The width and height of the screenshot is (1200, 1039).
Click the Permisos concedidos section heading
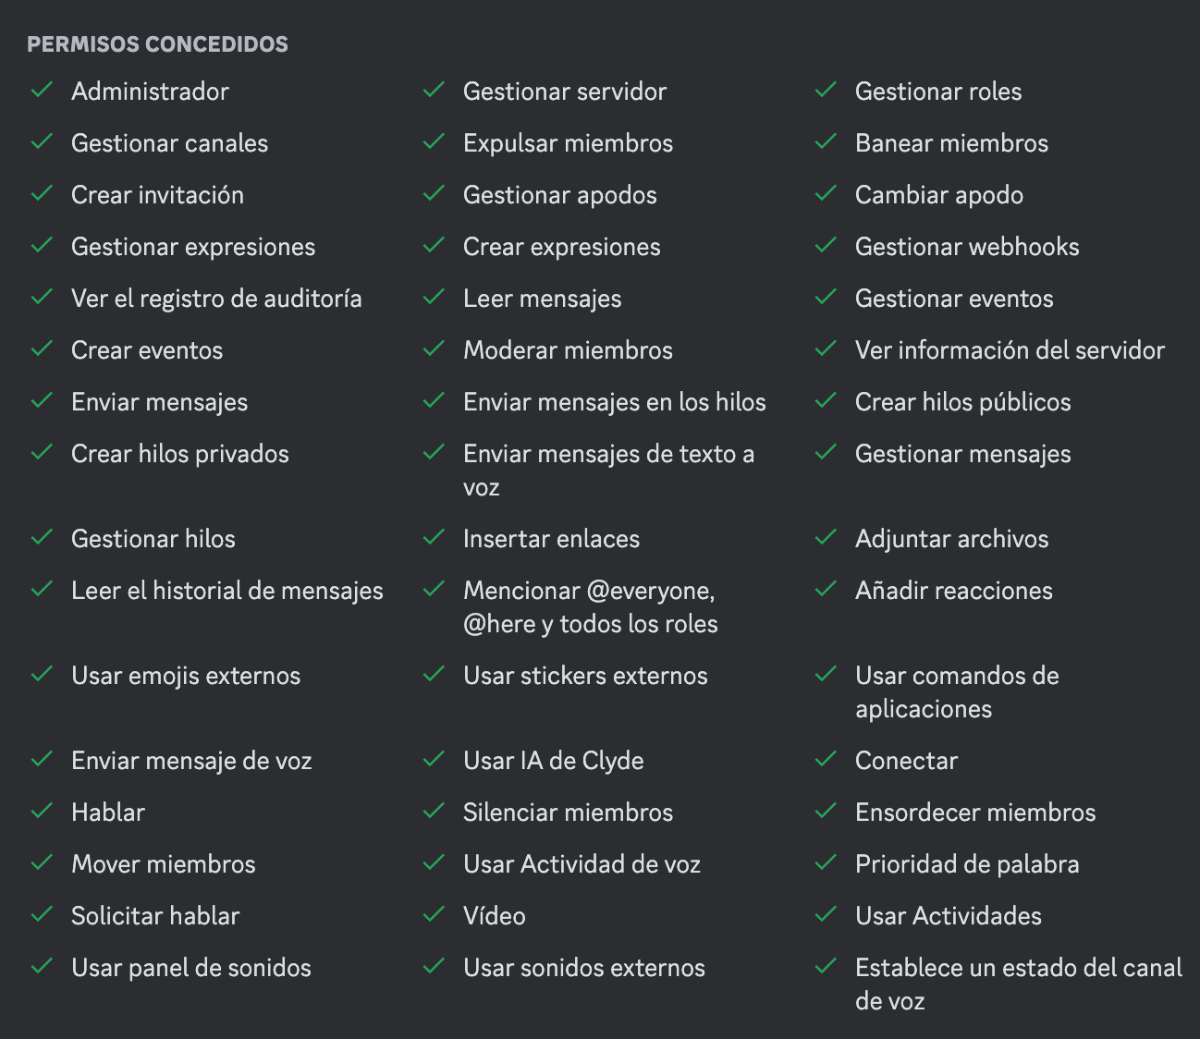pyautogui.click(x=157, y=44)
